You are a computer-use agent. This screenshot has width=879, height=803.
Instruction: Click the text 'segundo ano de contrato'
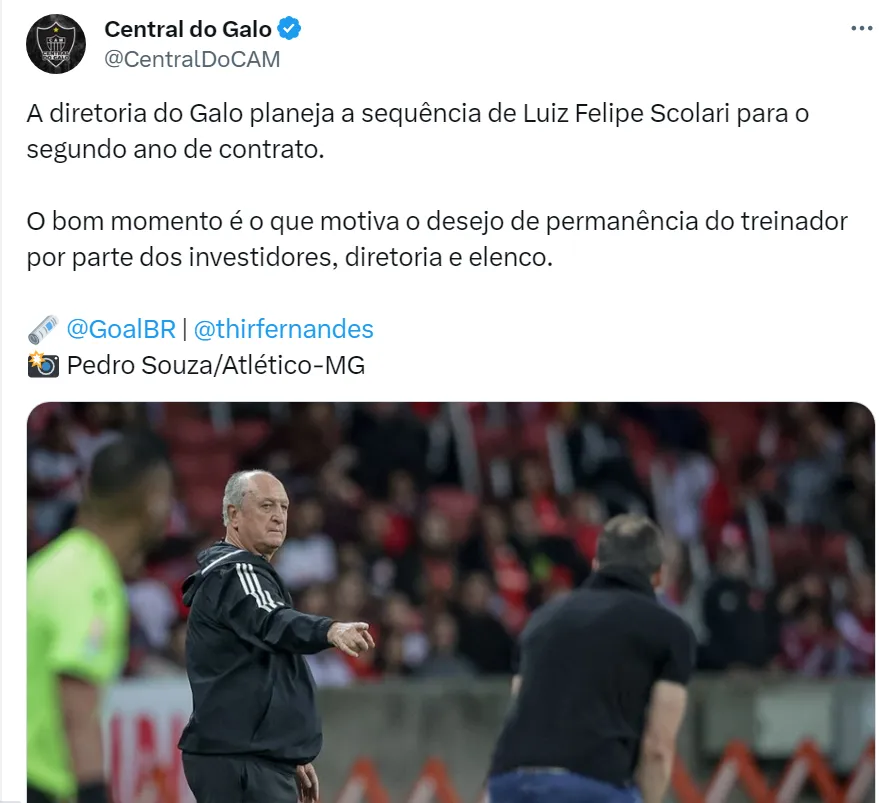(174, 150)
